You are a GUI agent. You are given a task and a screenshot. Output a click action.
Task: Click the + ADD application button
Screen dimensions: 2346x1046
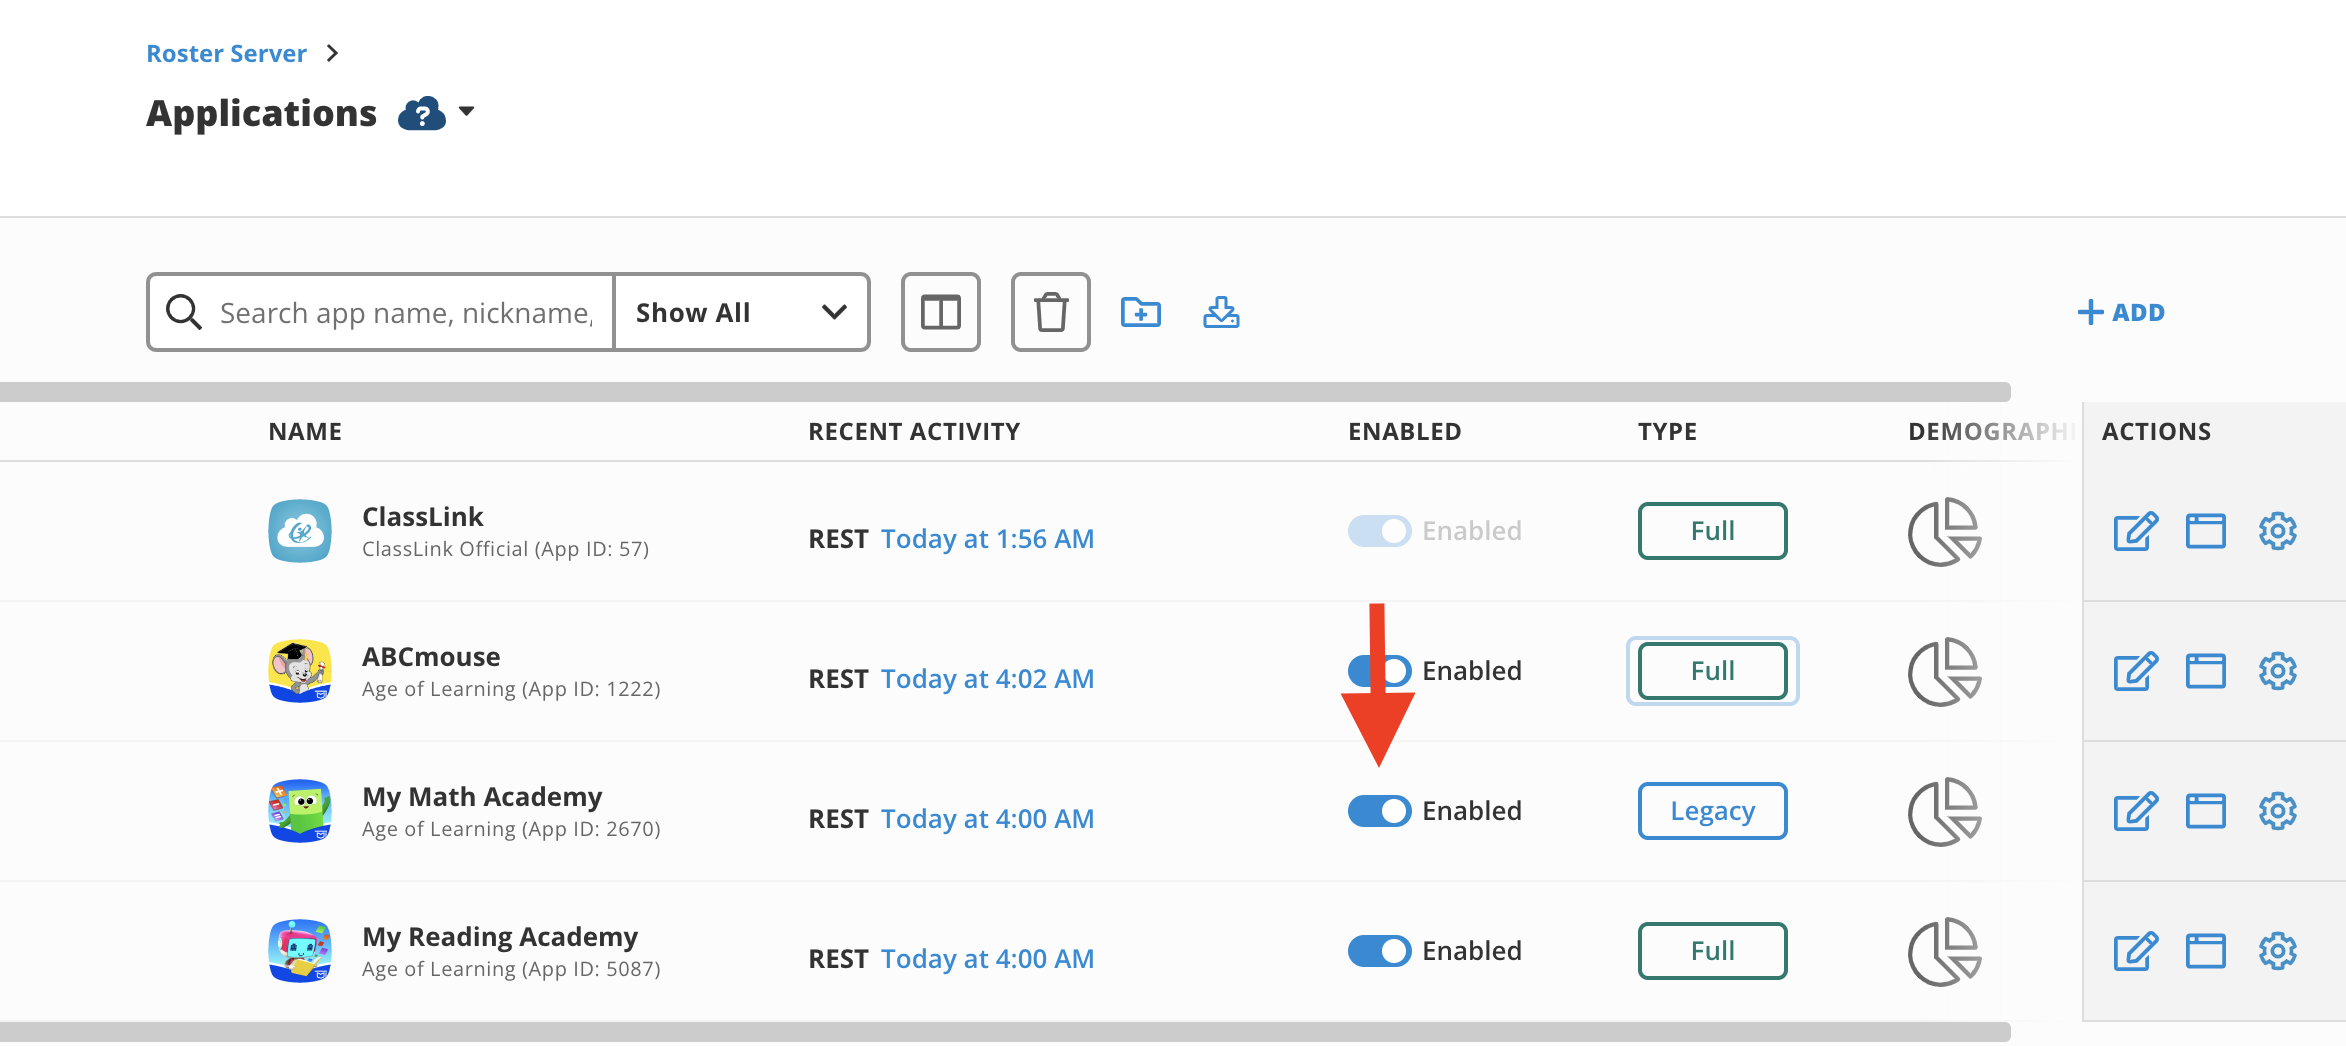[x=2120, y=313]
